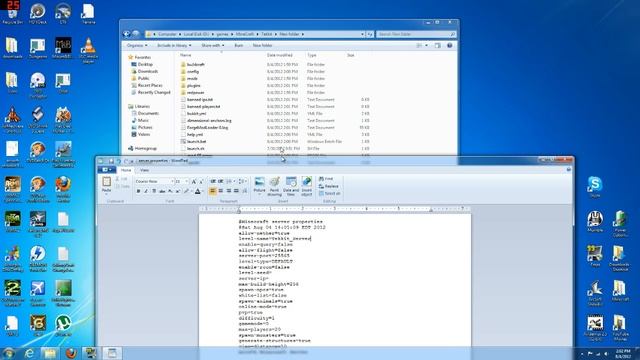Viewport: 640px width, 360px height.
Task: Click the preview pane icon in Explorer
Action: pos(438,45)
